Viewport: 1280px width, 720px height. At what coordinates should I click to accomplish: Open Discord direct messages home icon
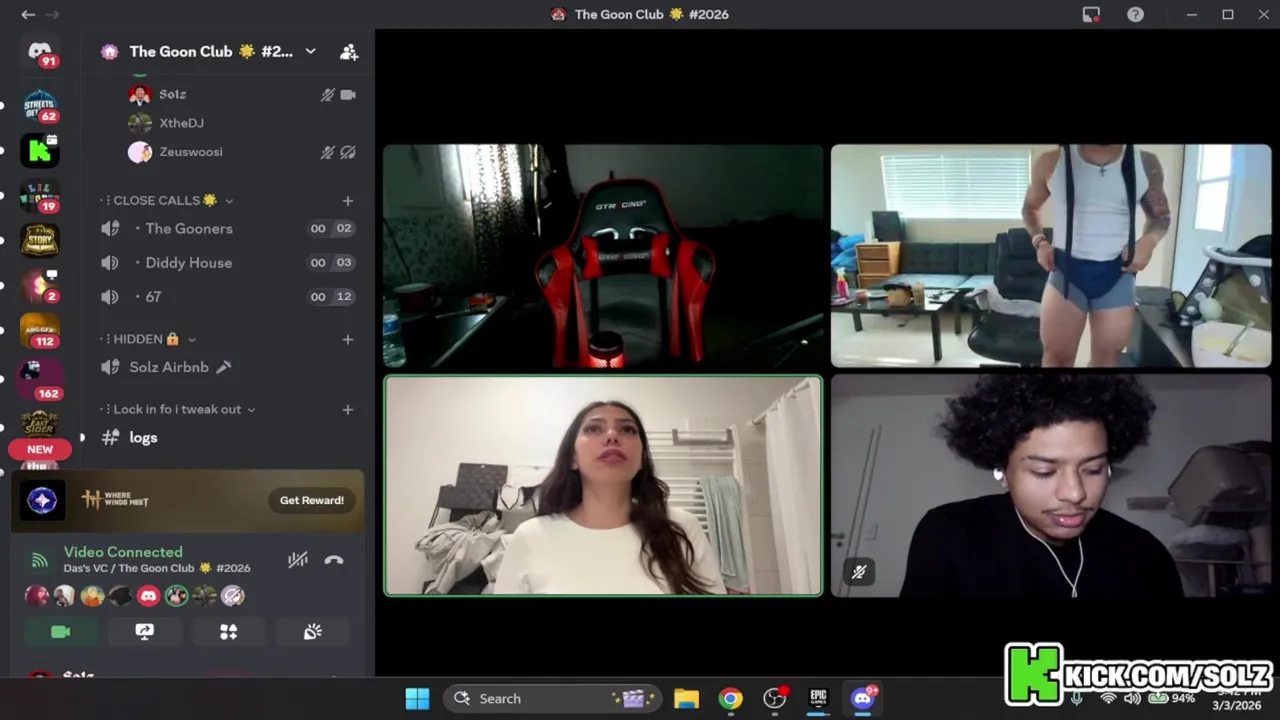pos(40,52)
